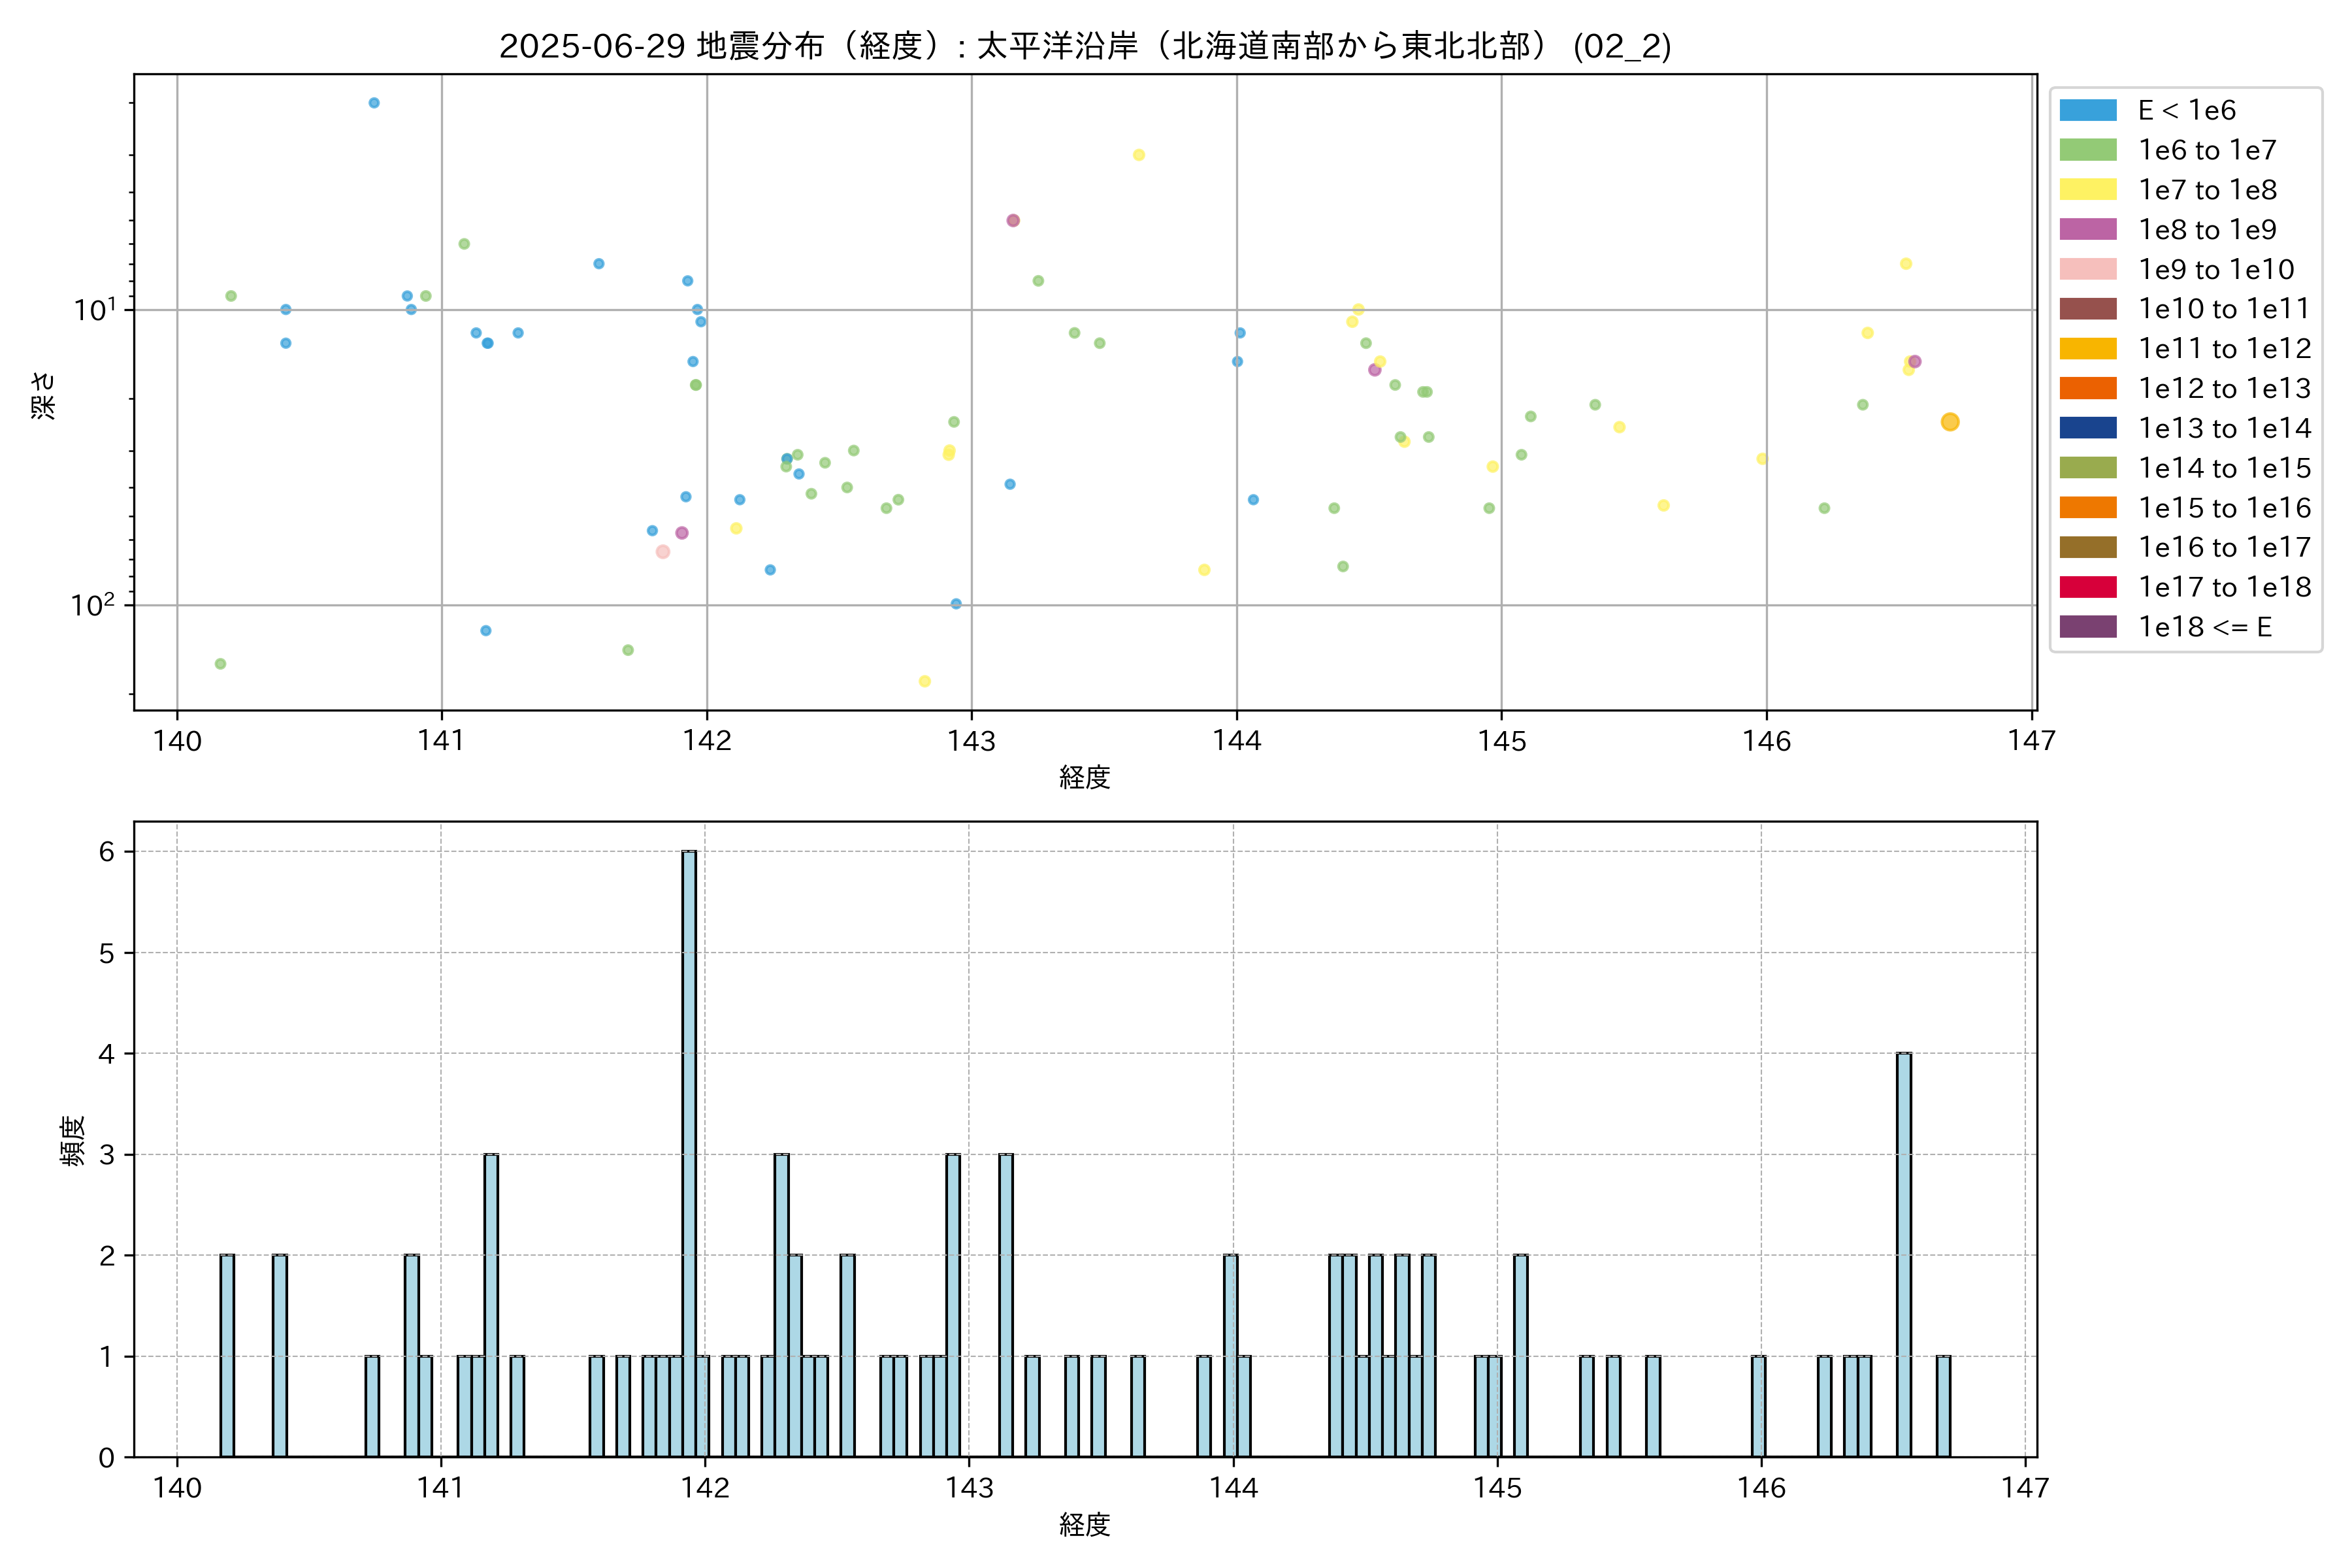This screenshot has width=2352, height=1568.
Task: Click the tallest histogram bar at frequency 6
Action: tap(689, 1150)
